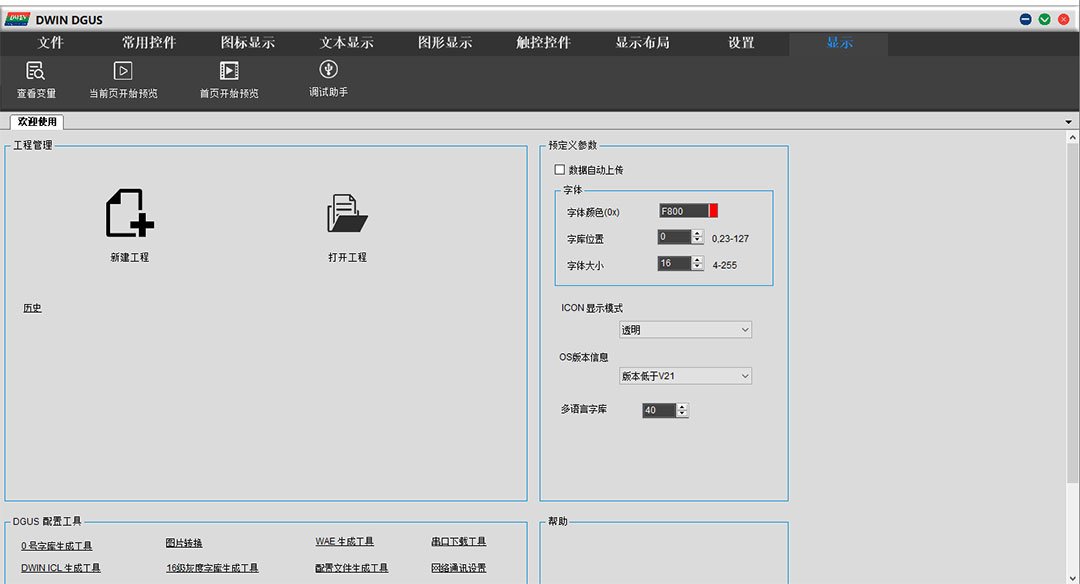Minimize the window using blue button
Viewport: 1080px width, 584px height.
pyautogui.click(x=1026, y=19)
